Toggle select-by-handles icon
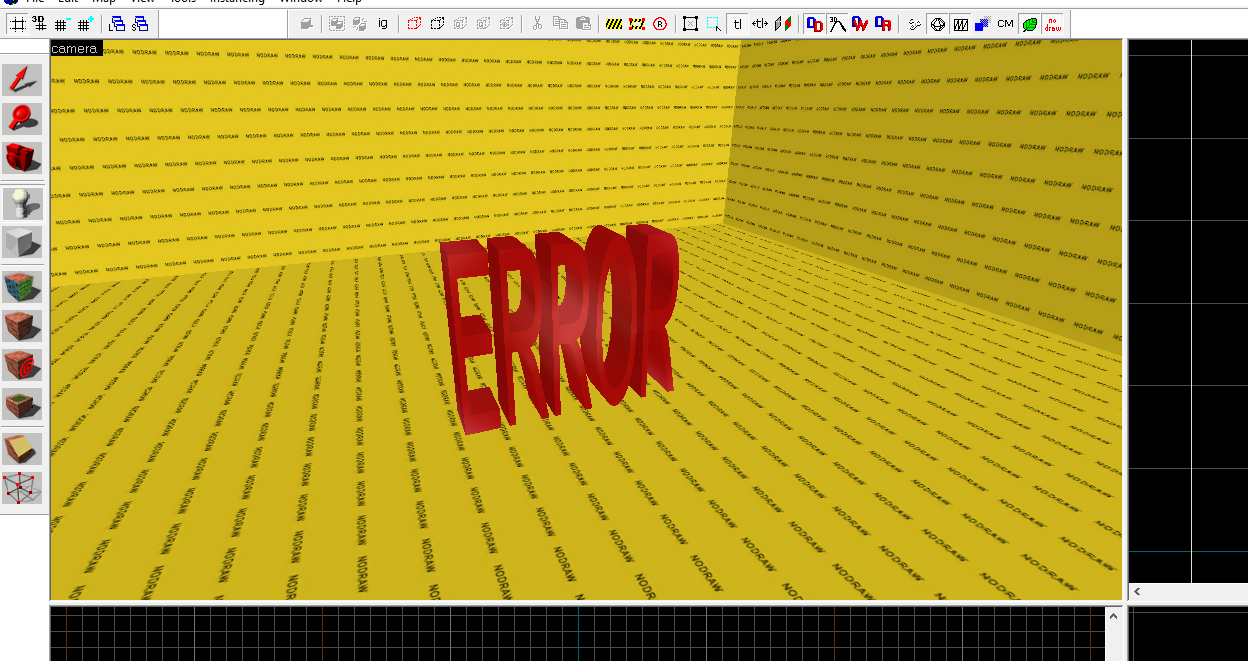The height and width of the screenshot is (661, 1248). pos(691,24)
